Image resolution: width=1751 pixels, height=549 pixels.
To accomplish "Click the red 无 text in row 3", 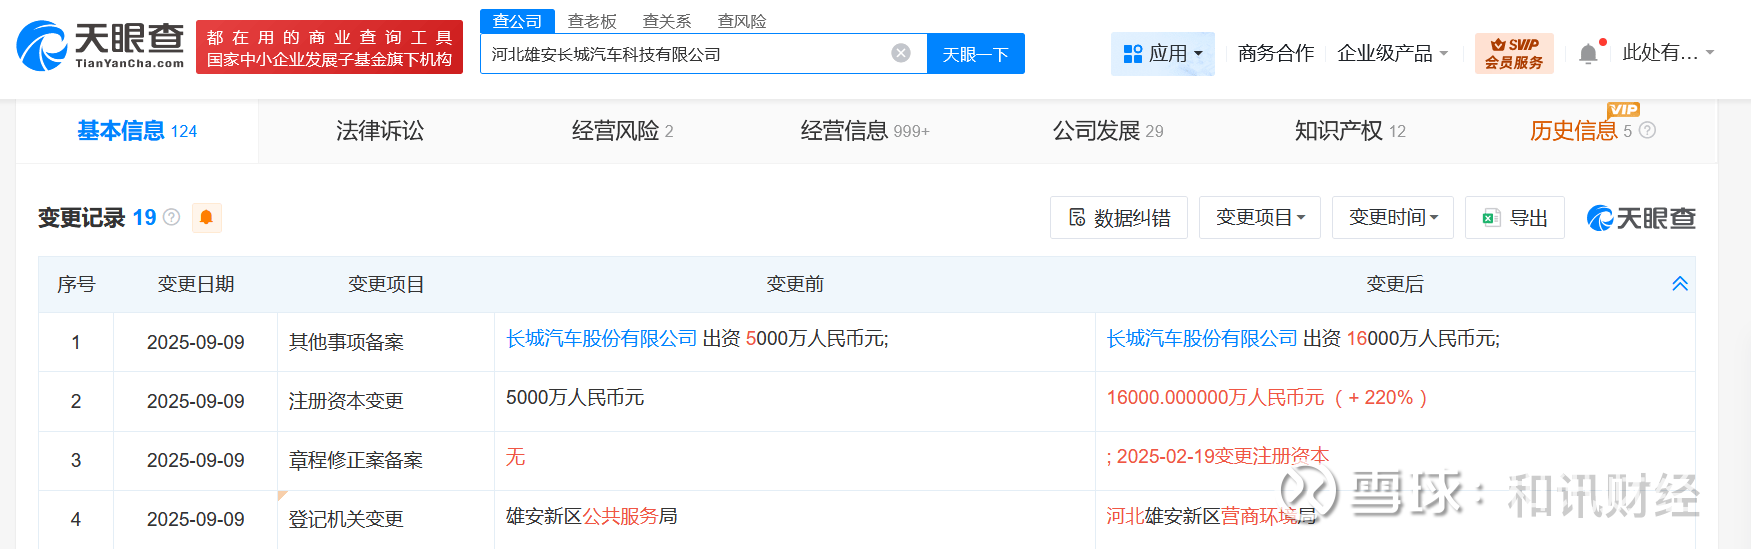I will [x=515, y=457].
